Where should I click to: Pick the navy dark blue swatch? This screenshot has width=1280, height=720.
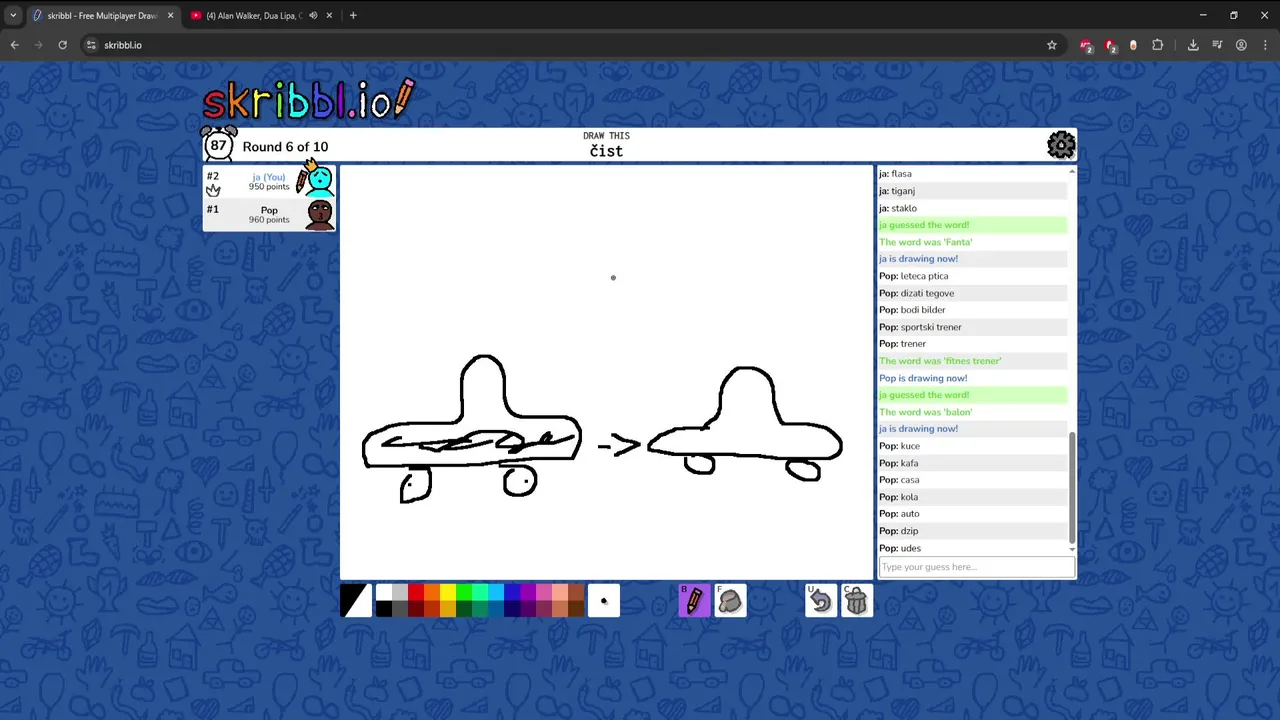pos(512,609)
